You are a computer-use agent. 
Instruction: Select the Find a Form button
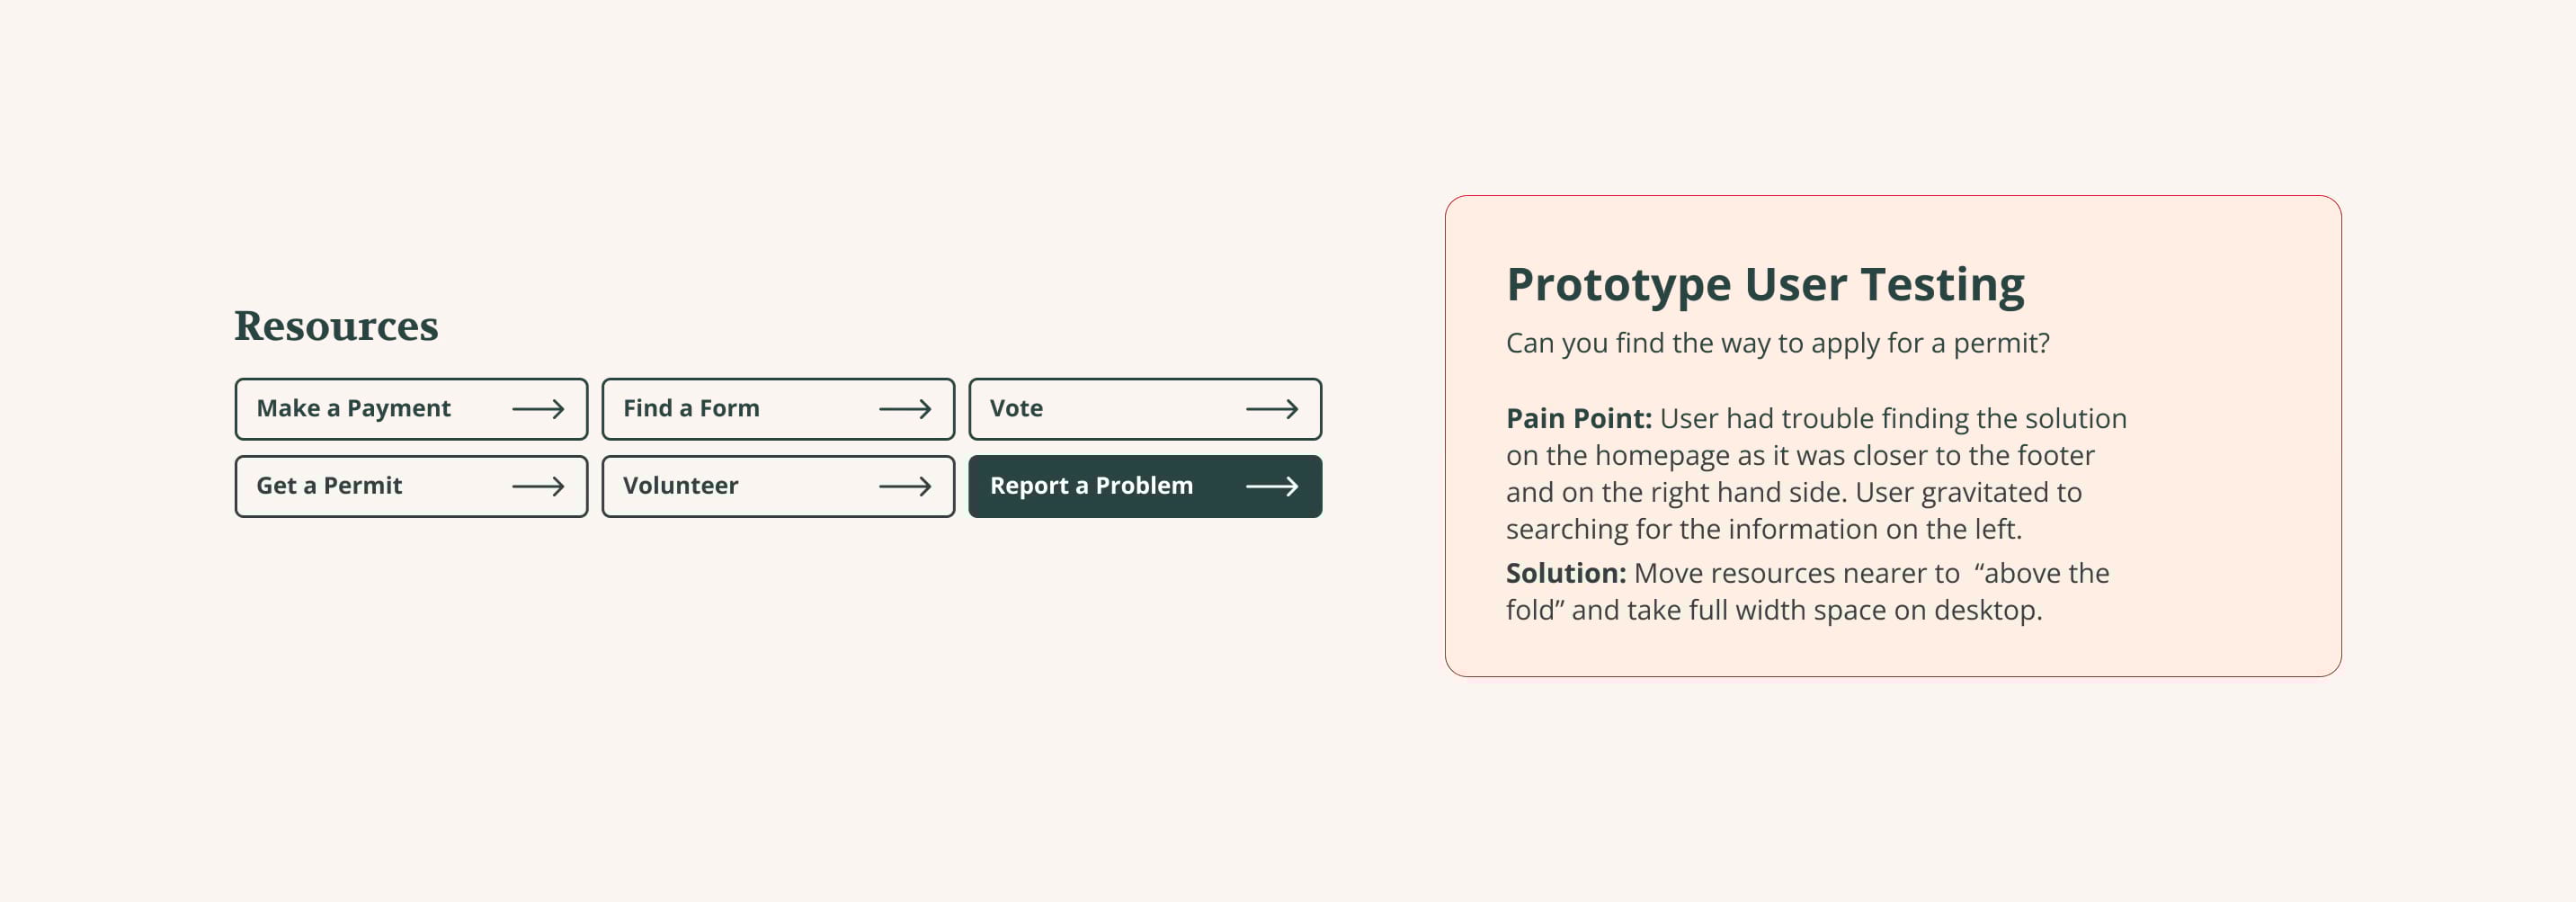click(778, 409)
